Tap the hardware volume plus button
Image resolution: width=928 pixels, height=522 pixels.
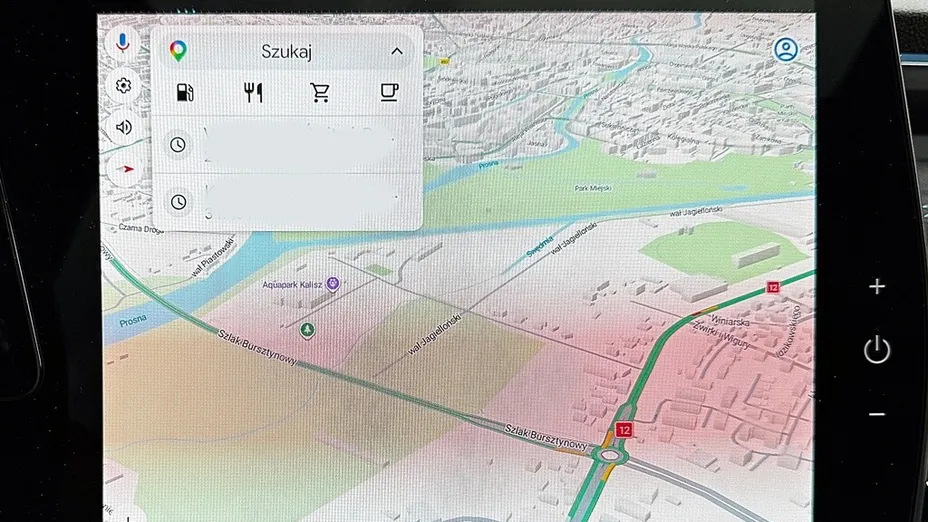[x=877, y=287]
